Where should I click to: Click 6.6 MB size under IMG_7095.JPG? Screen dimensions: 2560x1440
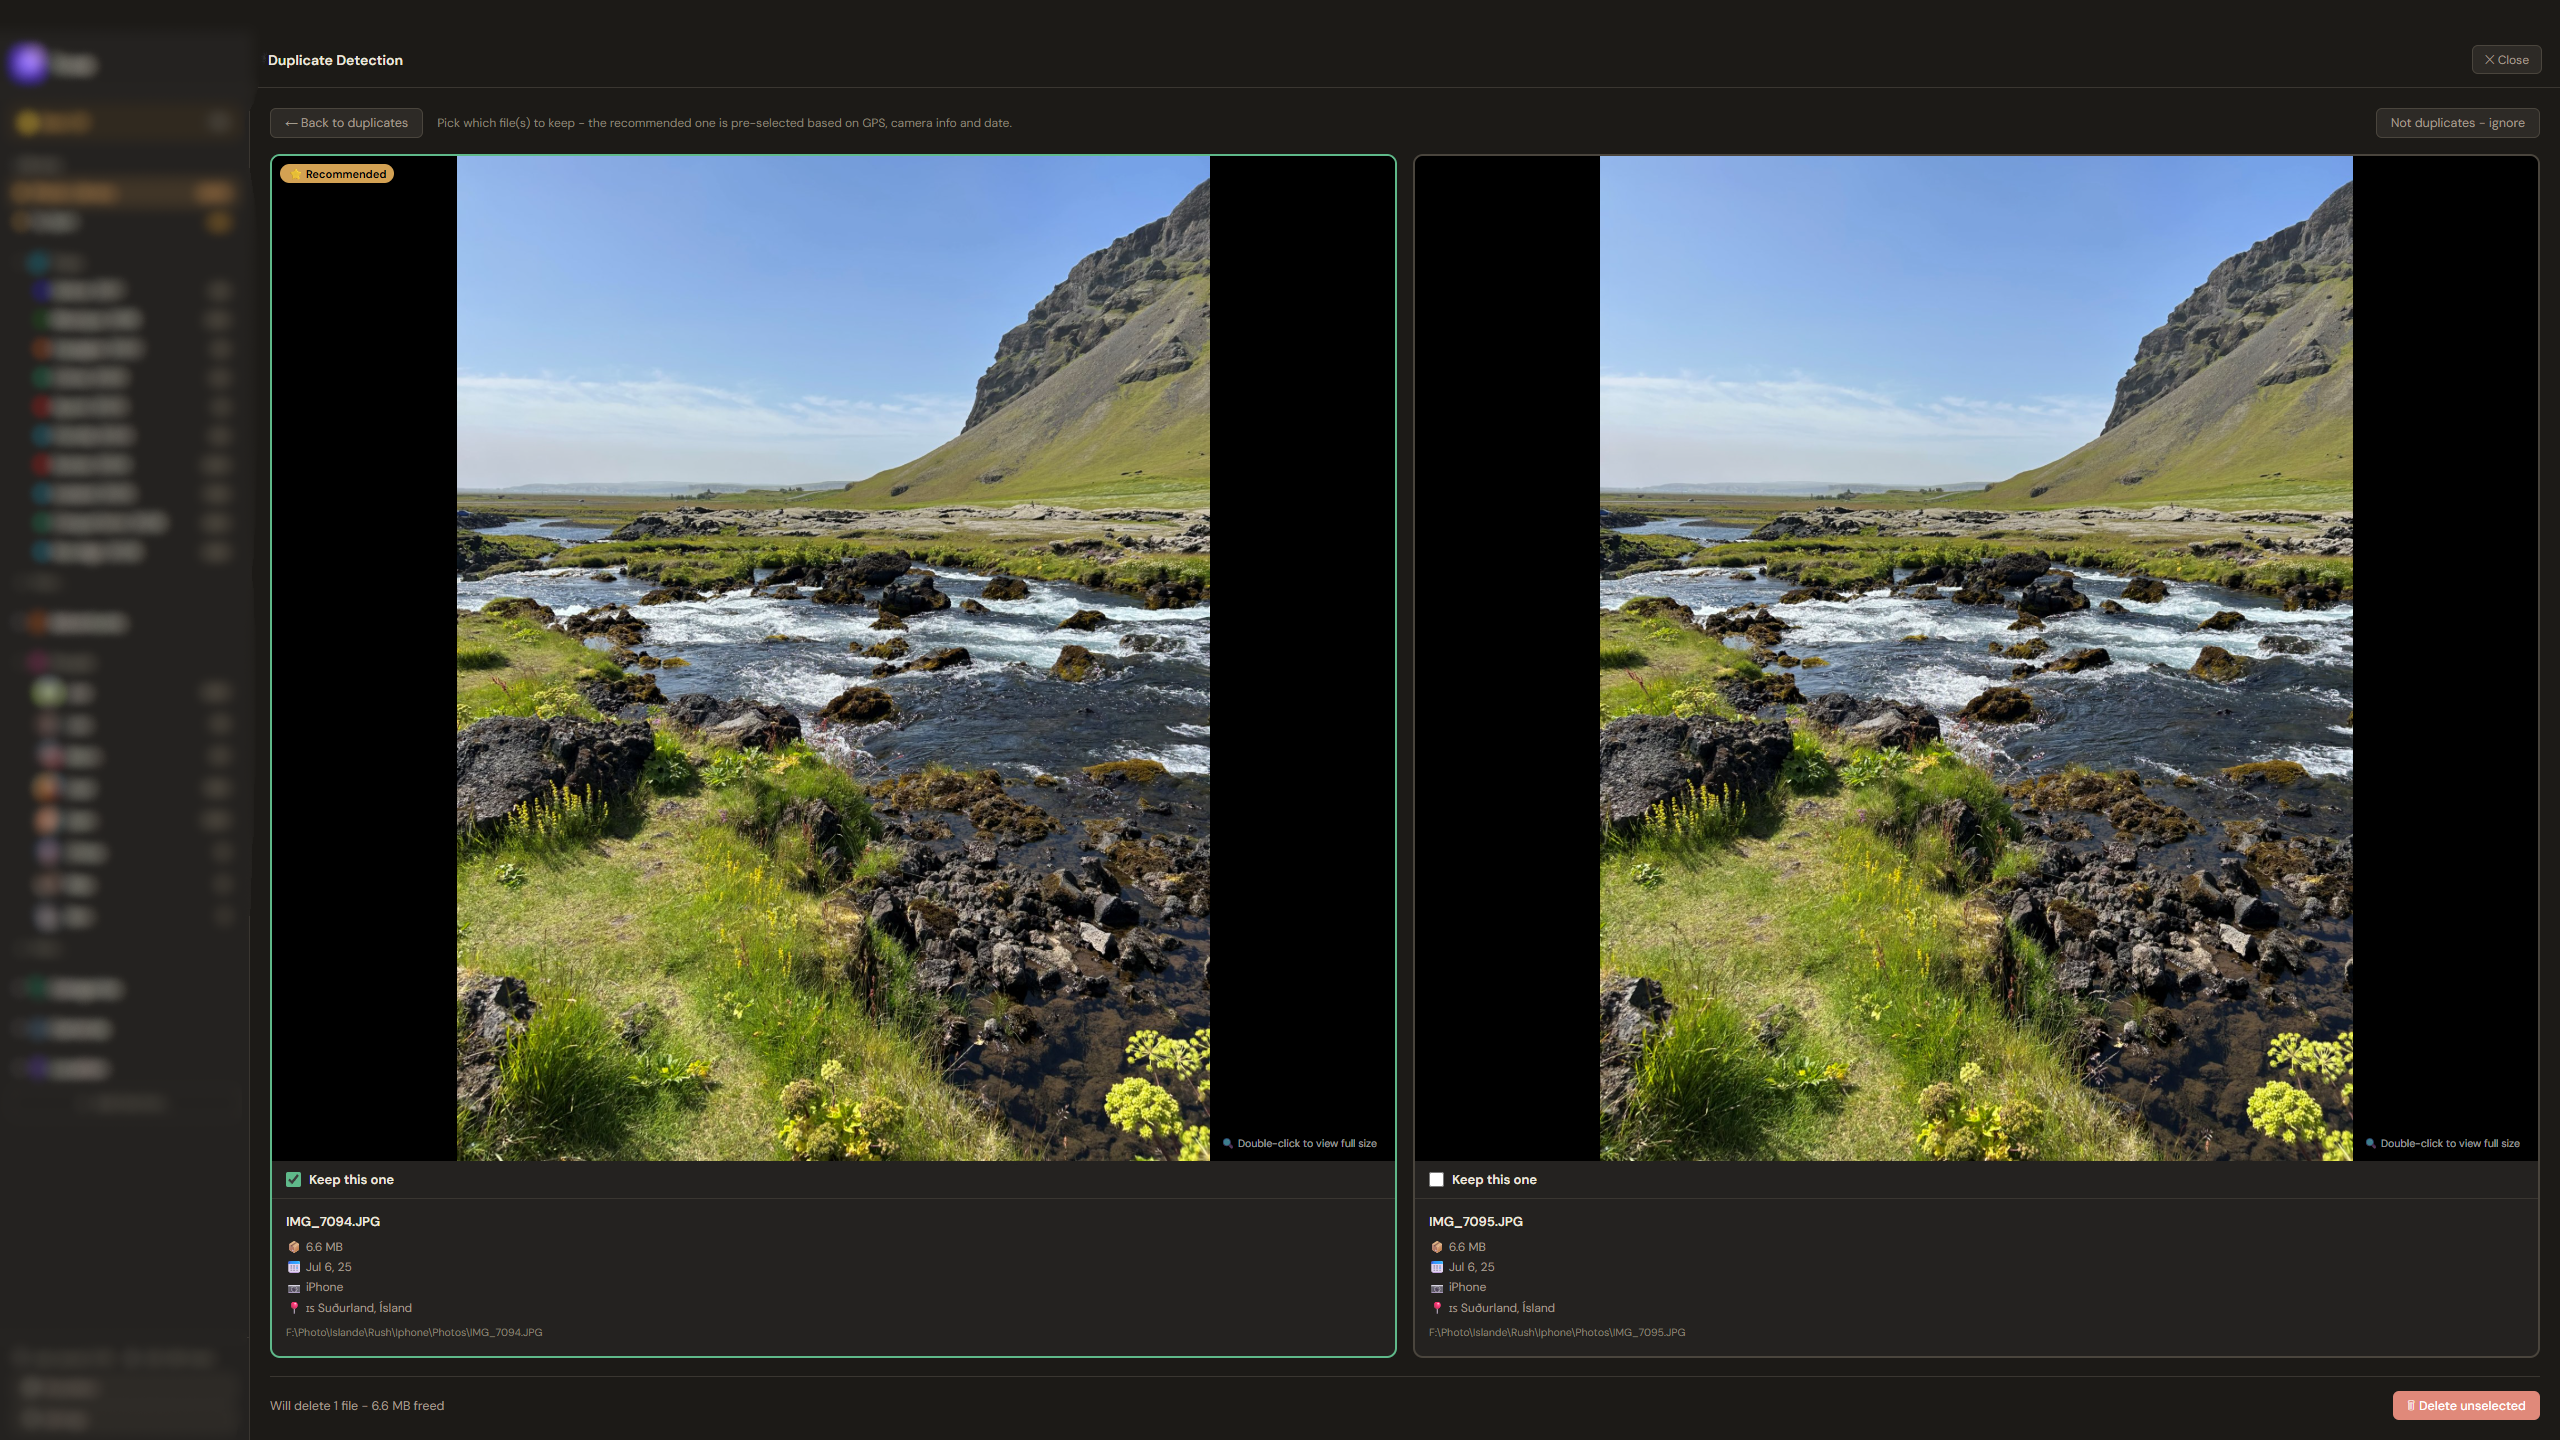[1467, 1247]
